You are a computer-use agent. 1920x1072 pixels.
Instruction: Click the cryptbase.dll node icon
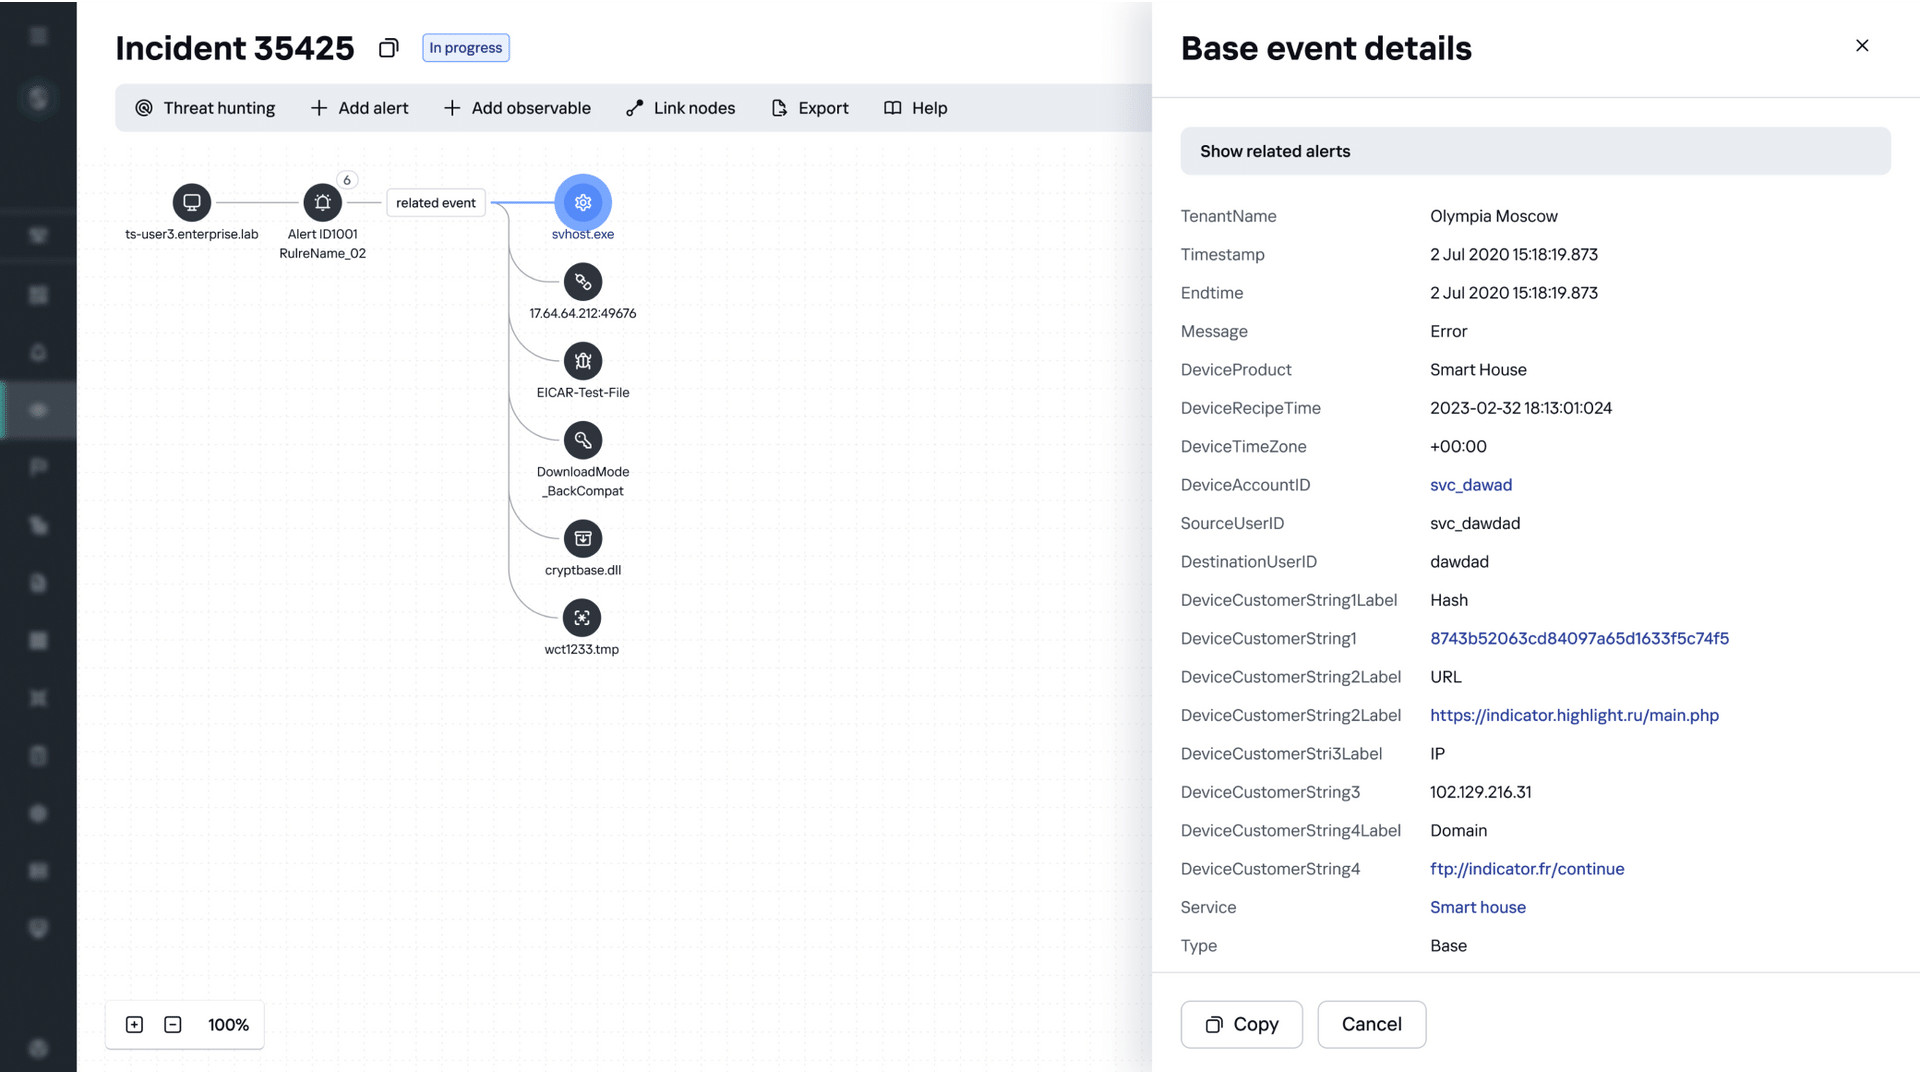583,539
